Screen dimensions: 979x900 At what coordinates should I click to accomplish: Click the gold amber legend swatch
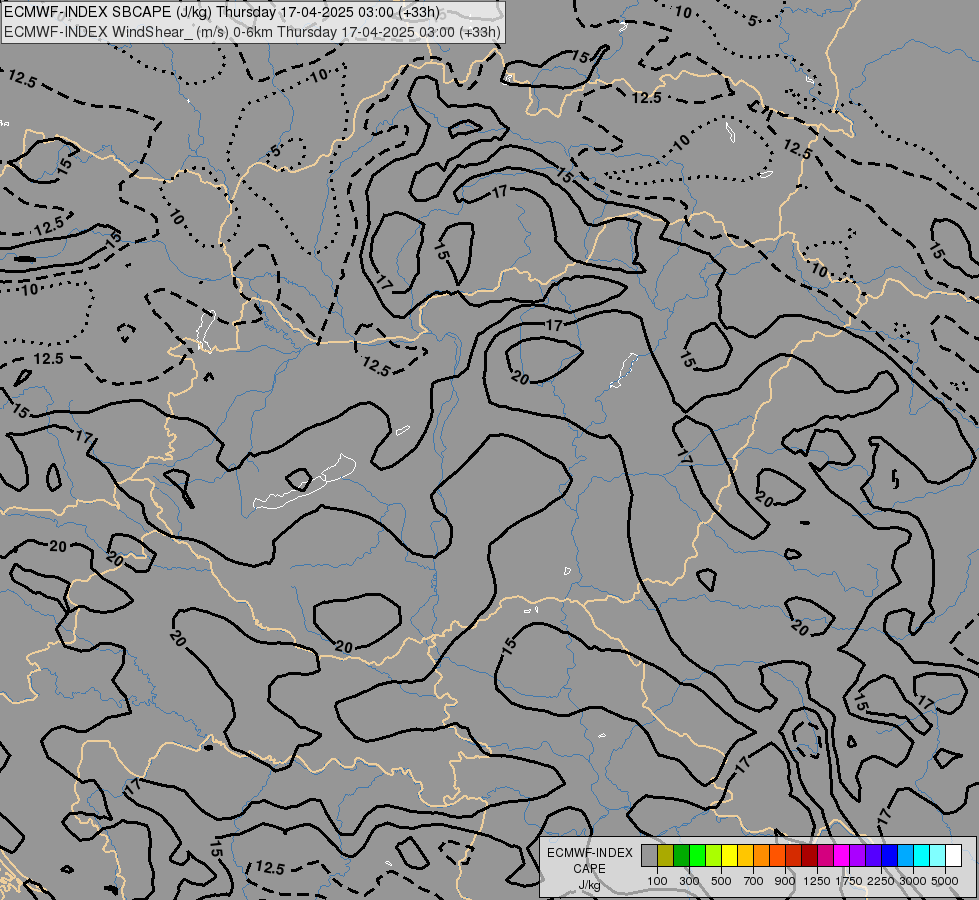pos(745,856)
